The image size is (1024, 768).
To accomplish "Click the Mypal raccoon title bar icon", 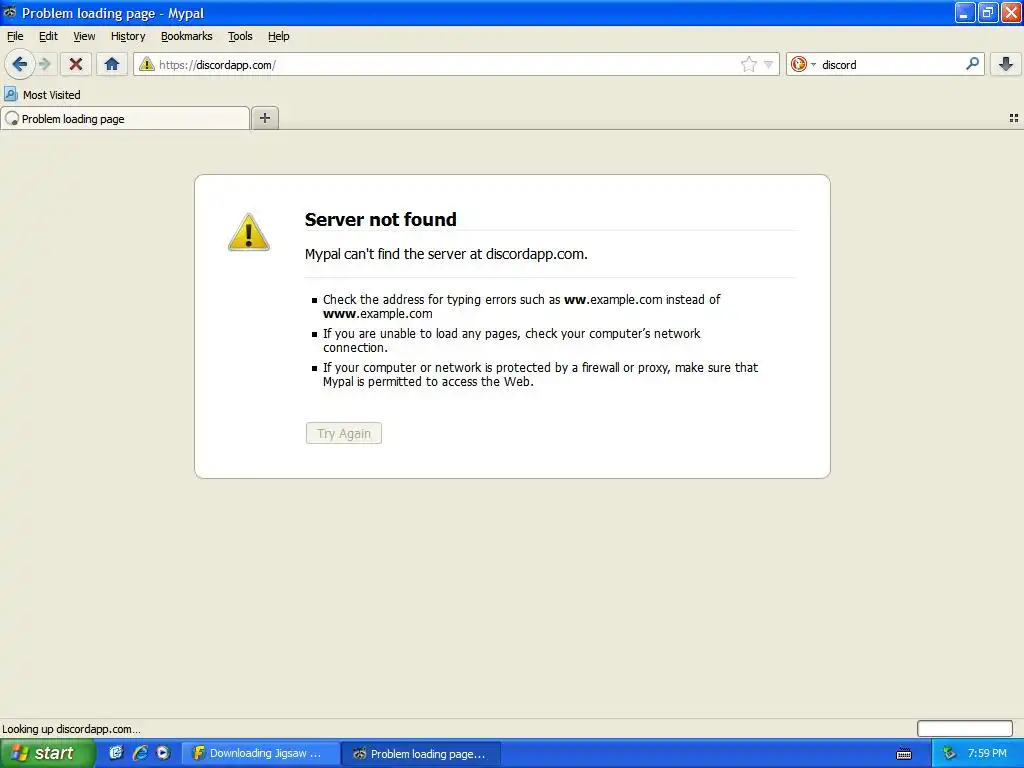I will [x=10, y=12].
